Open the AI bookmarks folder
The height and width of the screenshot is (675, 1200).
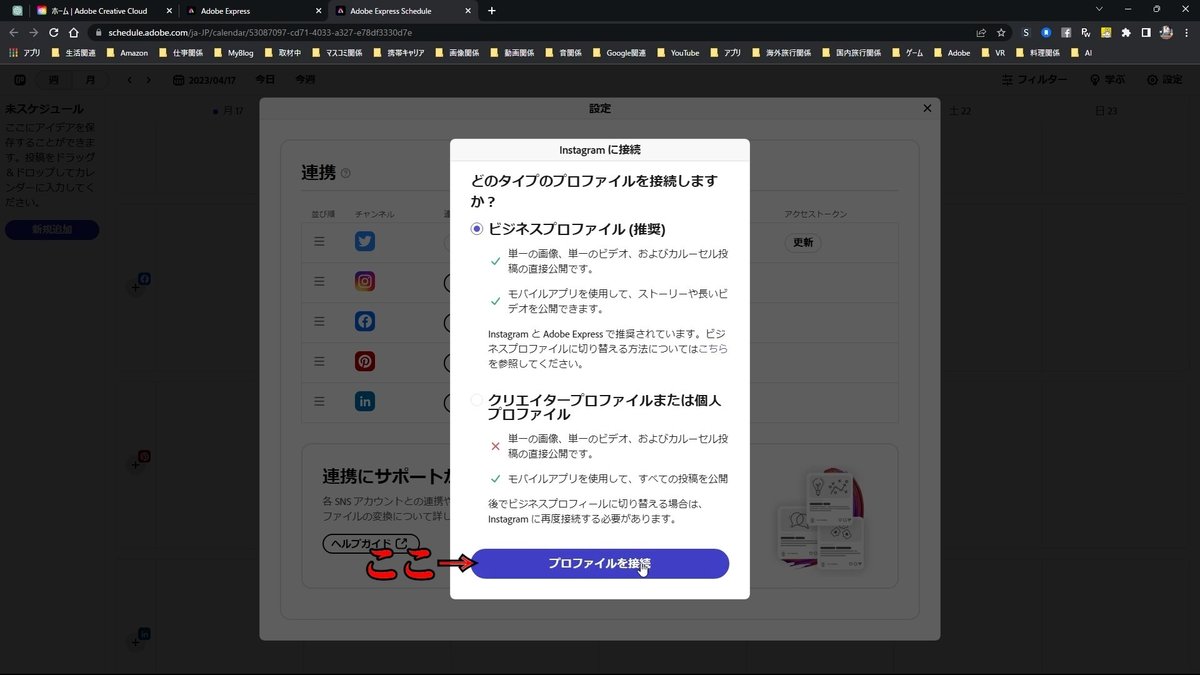pos(1080,52)
